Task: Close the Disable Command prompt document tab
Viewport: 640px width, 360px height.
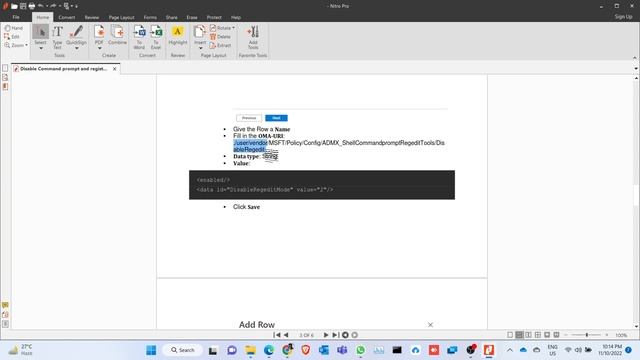Action: click(x=115, y=69)
